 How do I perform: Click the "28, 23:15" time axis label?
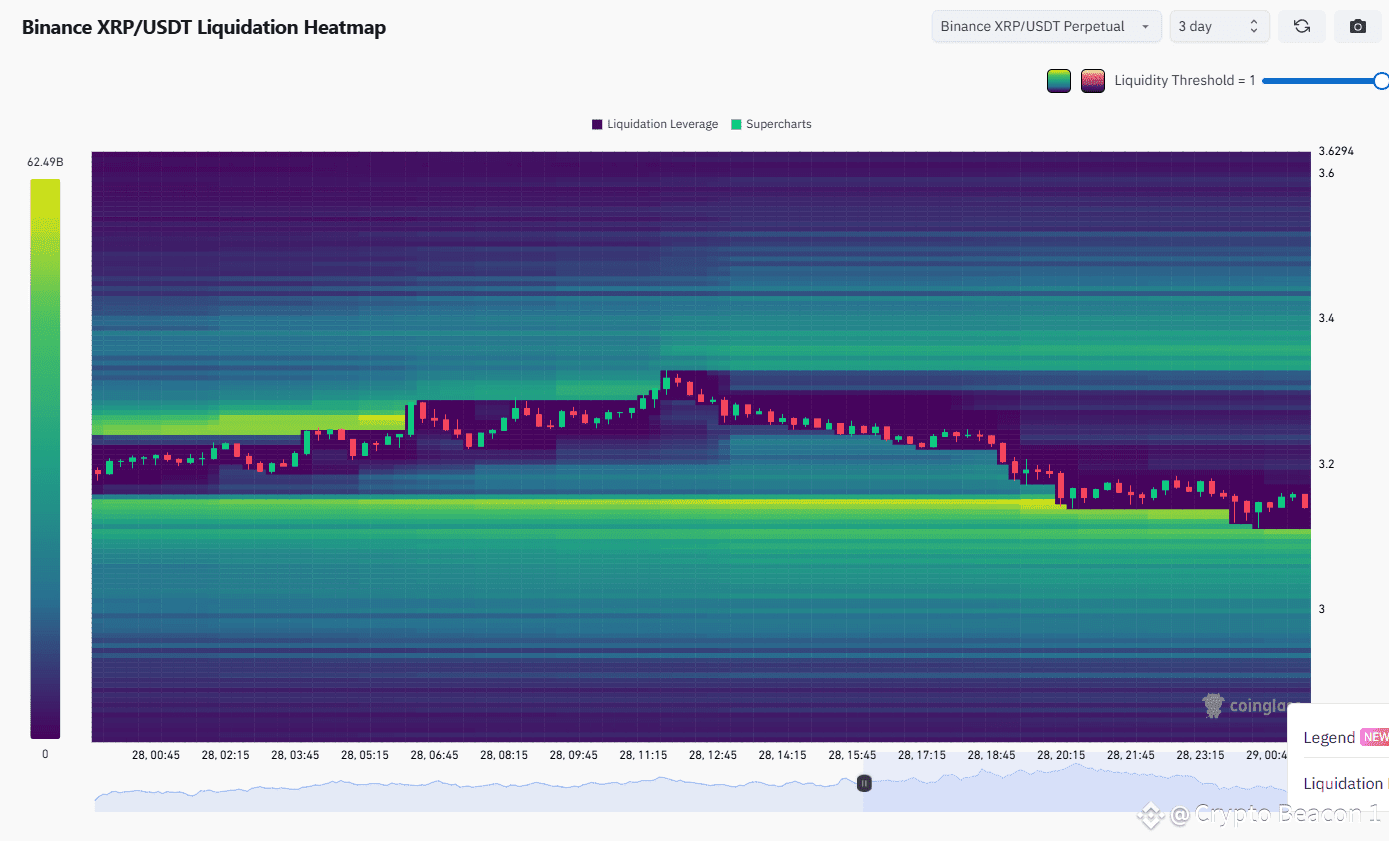[1200, 755]
